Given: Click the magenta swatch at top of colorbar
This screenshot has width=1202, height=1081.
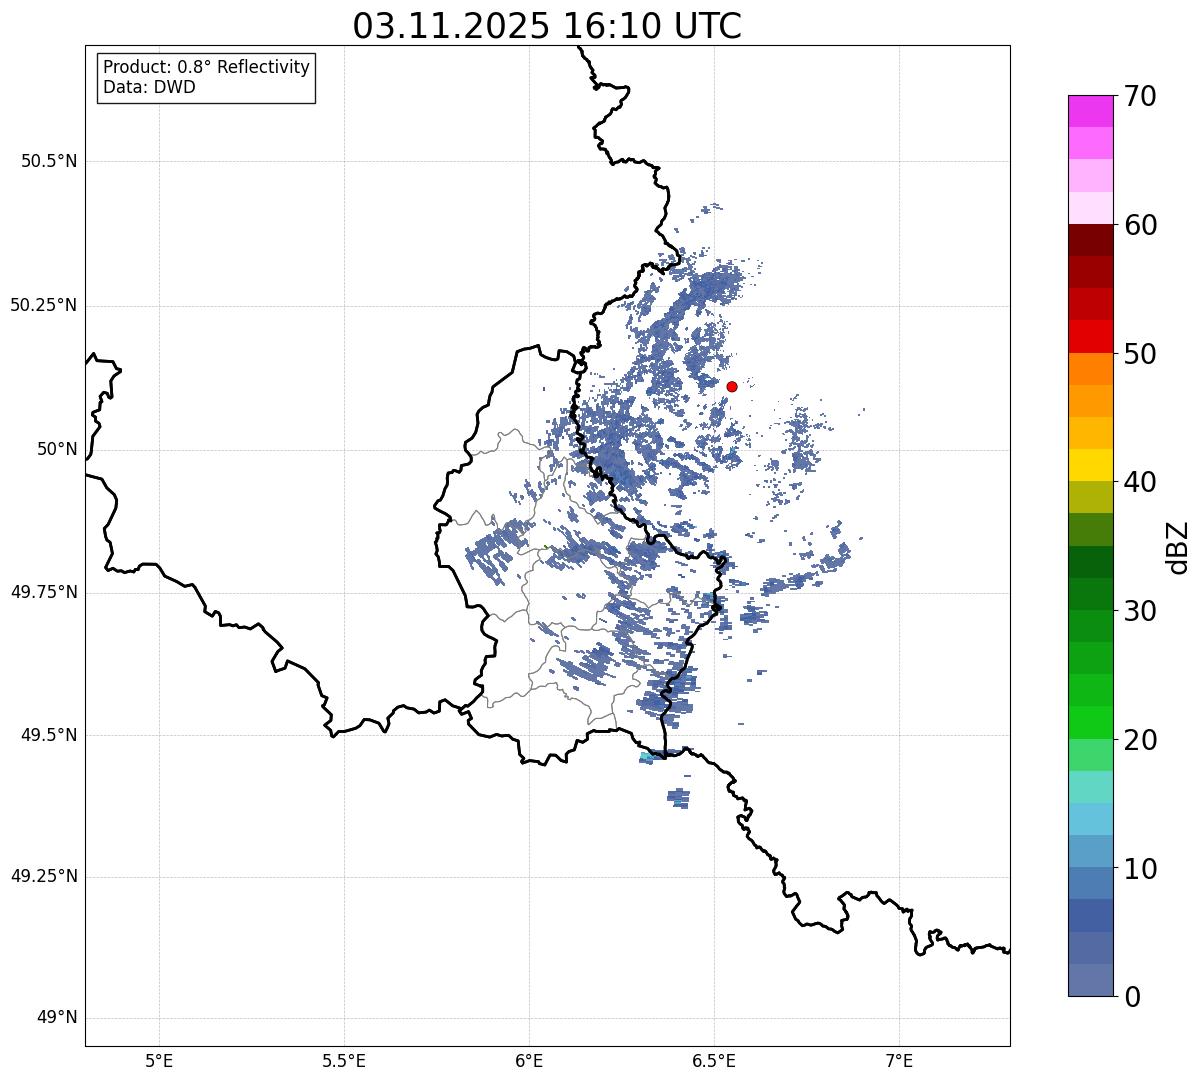Looking at the screenshot, I should (x=1090, y=111).
